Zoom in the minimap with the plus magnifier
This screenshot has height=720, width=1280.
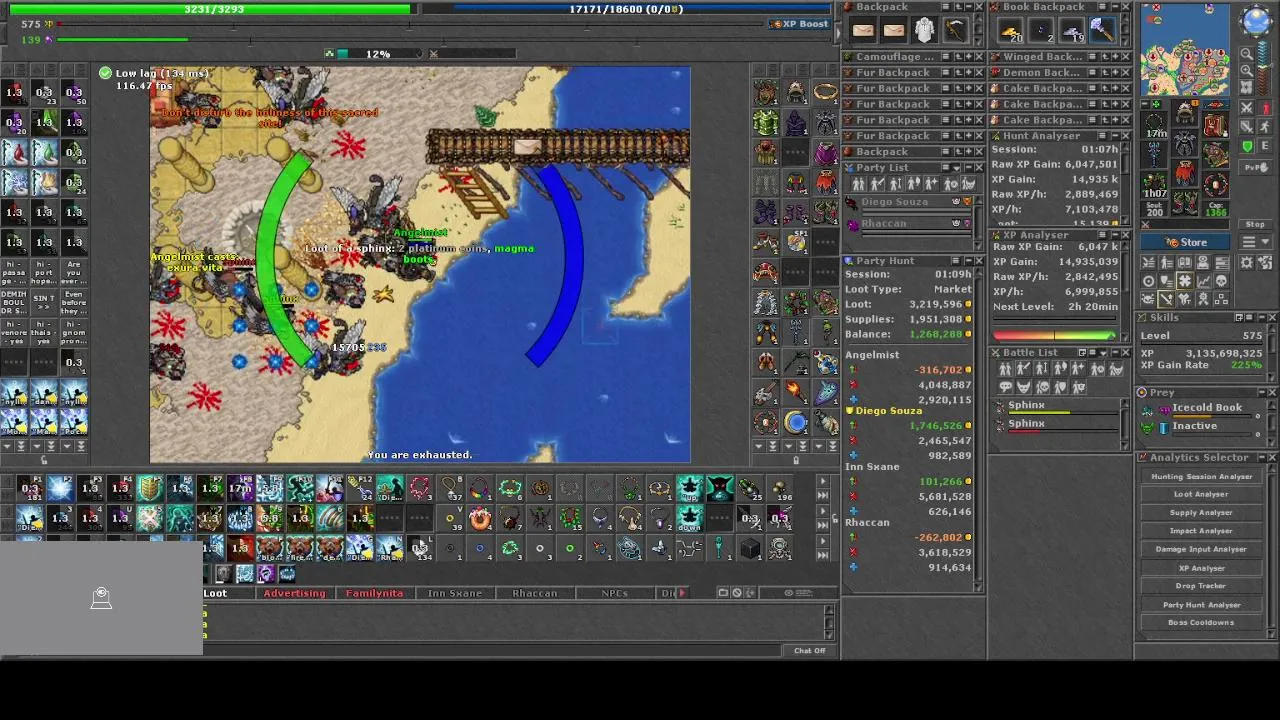click(x=1247, y=70)
